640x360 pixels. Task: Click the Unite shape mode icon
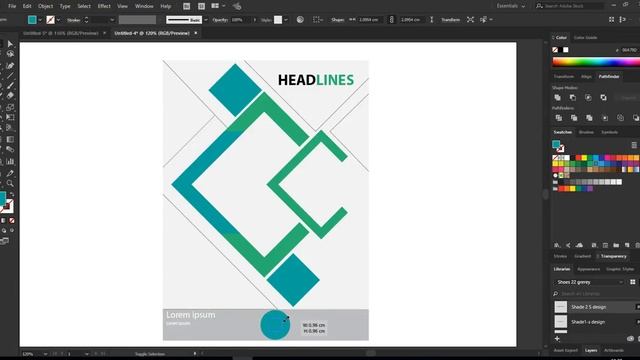tap(558, 98)
